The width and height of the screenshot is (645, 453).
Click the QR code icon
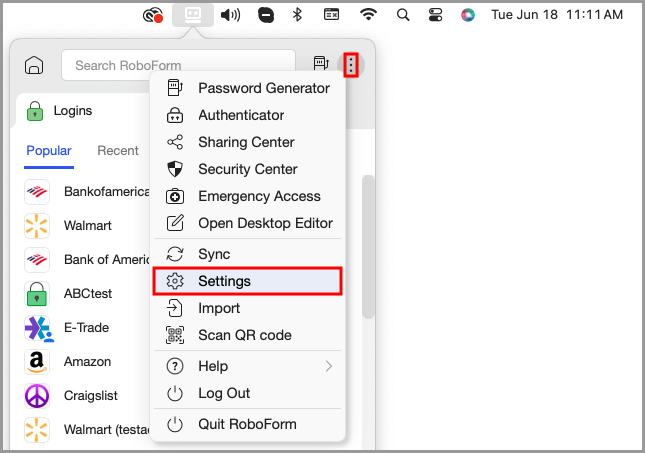point(175,335)
